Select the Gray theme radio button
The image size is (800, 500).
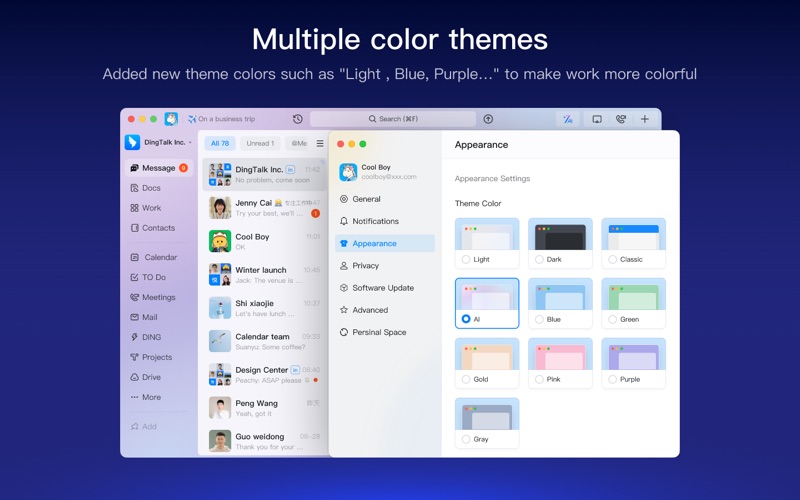click(466, 439)
